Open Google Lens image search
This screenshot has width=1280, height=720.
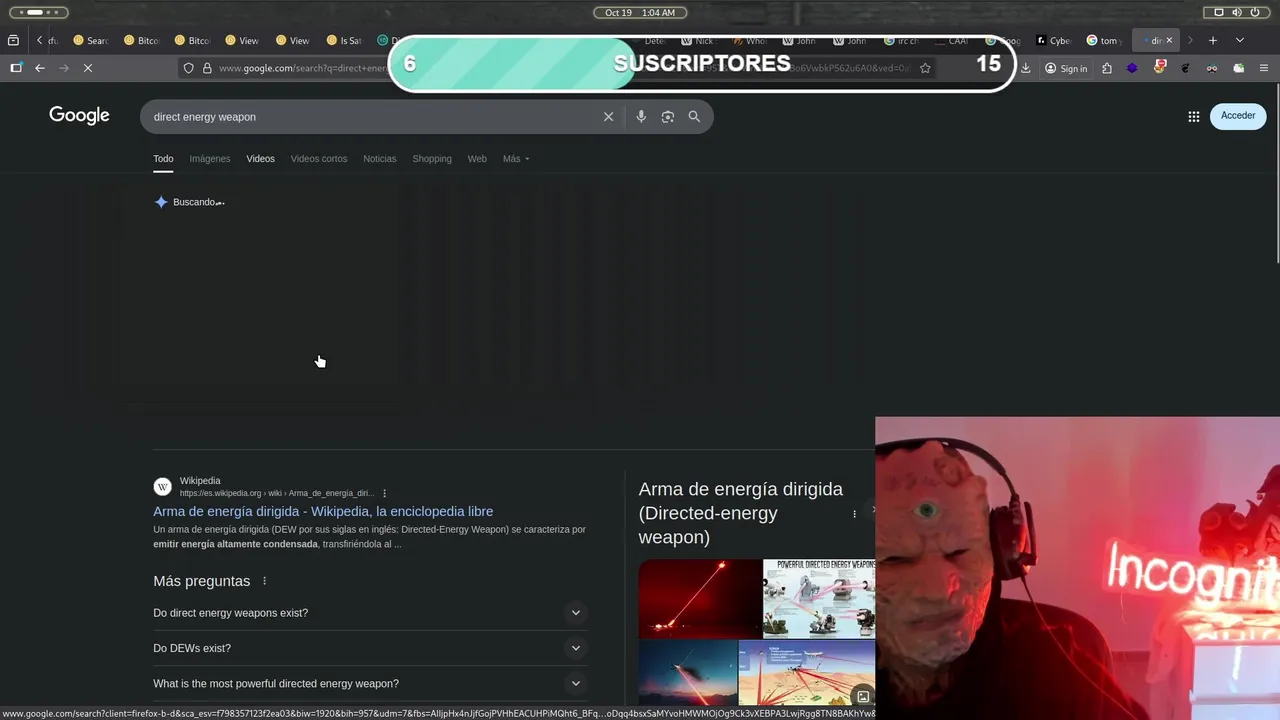tap(667, 117)
